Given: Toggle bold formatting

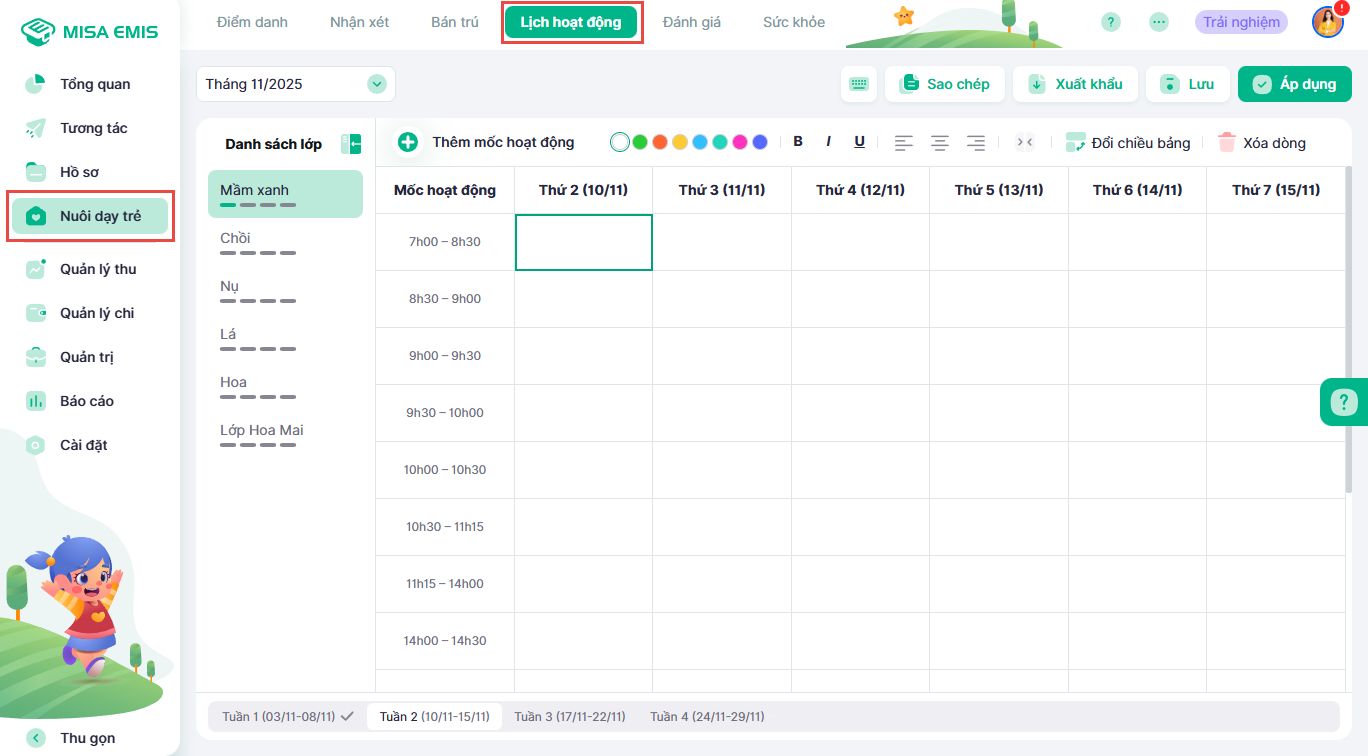Looking at the screenshot, I should click(798, 142).
